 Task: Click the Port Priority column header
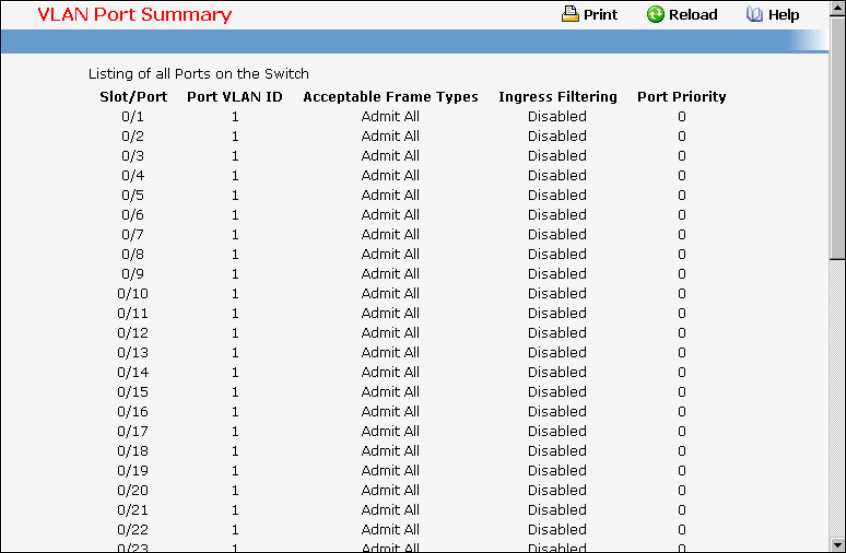pos(681,97)
